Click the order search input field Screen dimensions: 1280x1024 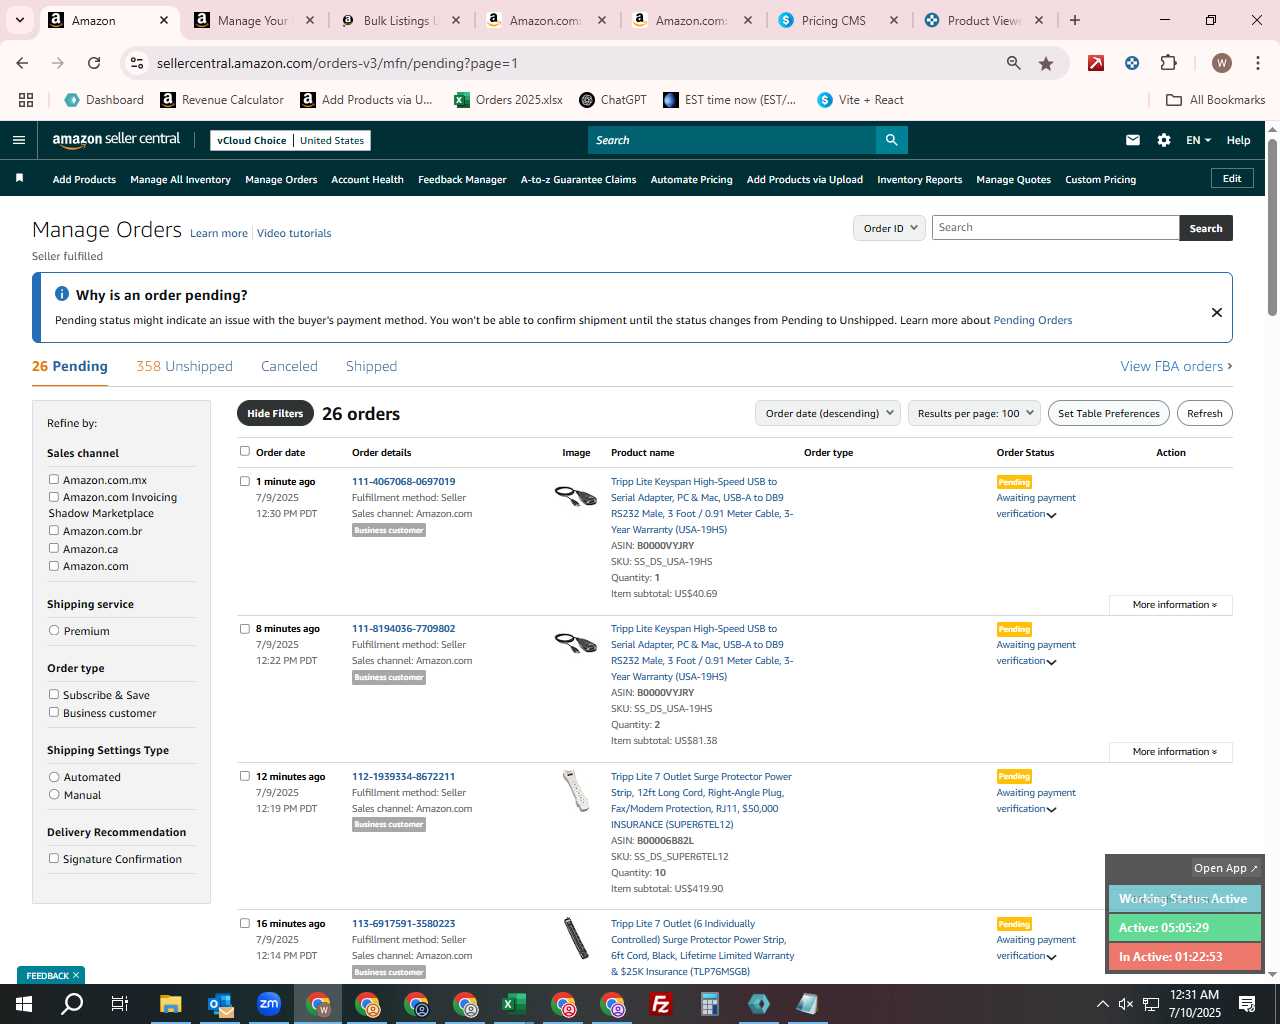pos(1055,228)
